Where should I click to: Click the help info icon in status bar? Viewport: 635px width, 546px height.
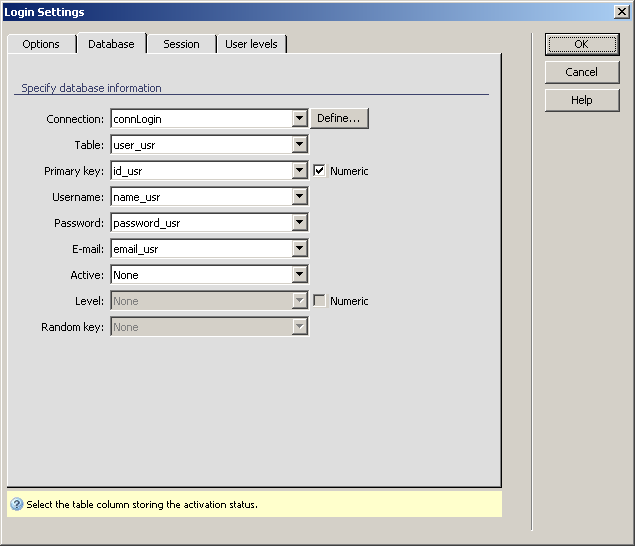(17, 505)
